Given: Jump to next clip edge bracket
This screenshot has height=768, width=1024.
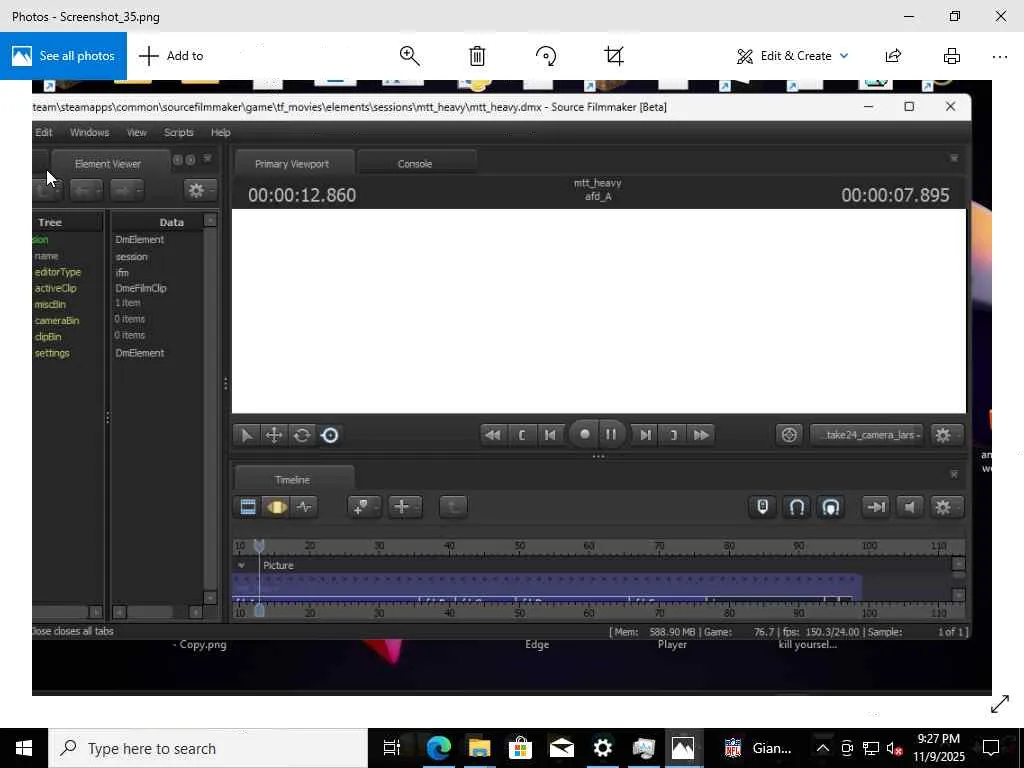Looking at the screenshot, I should (673, 435).
